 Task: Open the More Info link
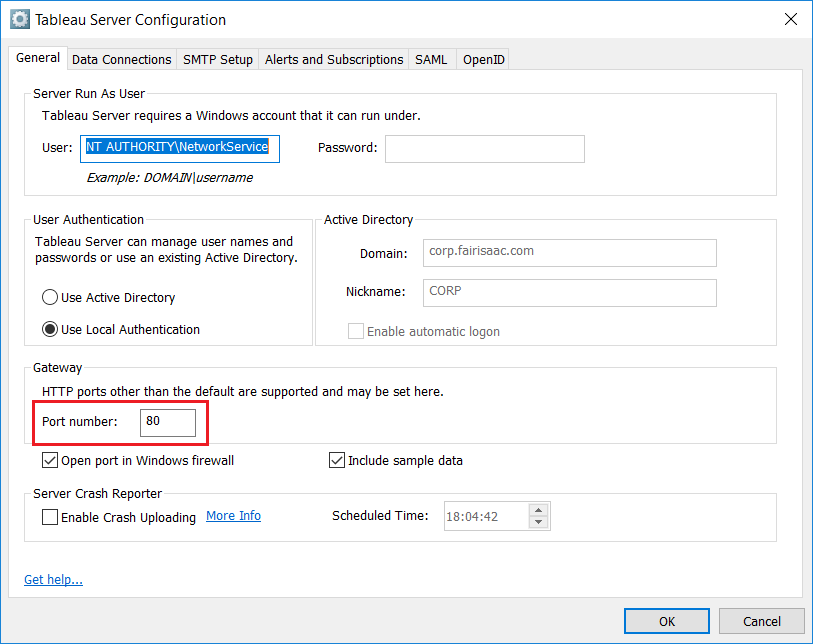click(x=234, y=516)
